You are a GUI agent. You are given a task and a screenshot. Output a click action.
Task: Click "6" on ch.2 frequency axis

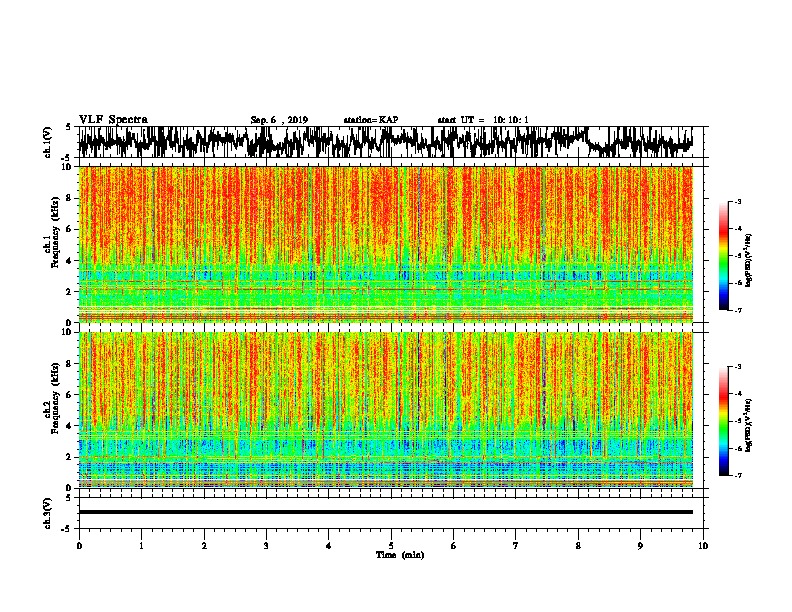pyautogui.click(x=69, y=395)
